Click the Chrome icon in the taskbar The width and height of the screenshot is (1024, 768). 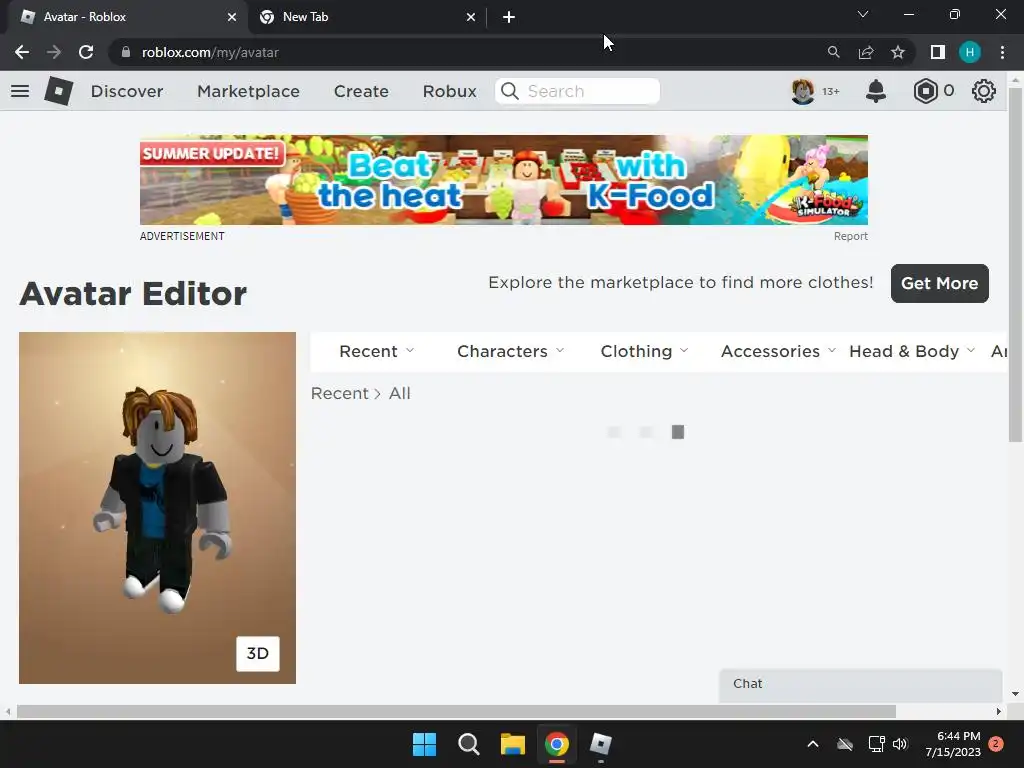pos(557,744)
